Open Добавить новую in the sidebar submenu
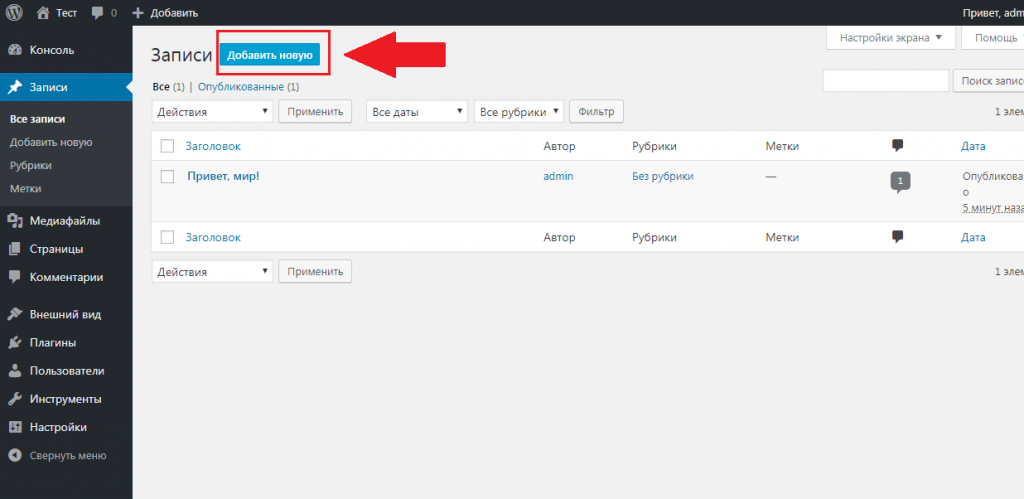 coord(51,142)
